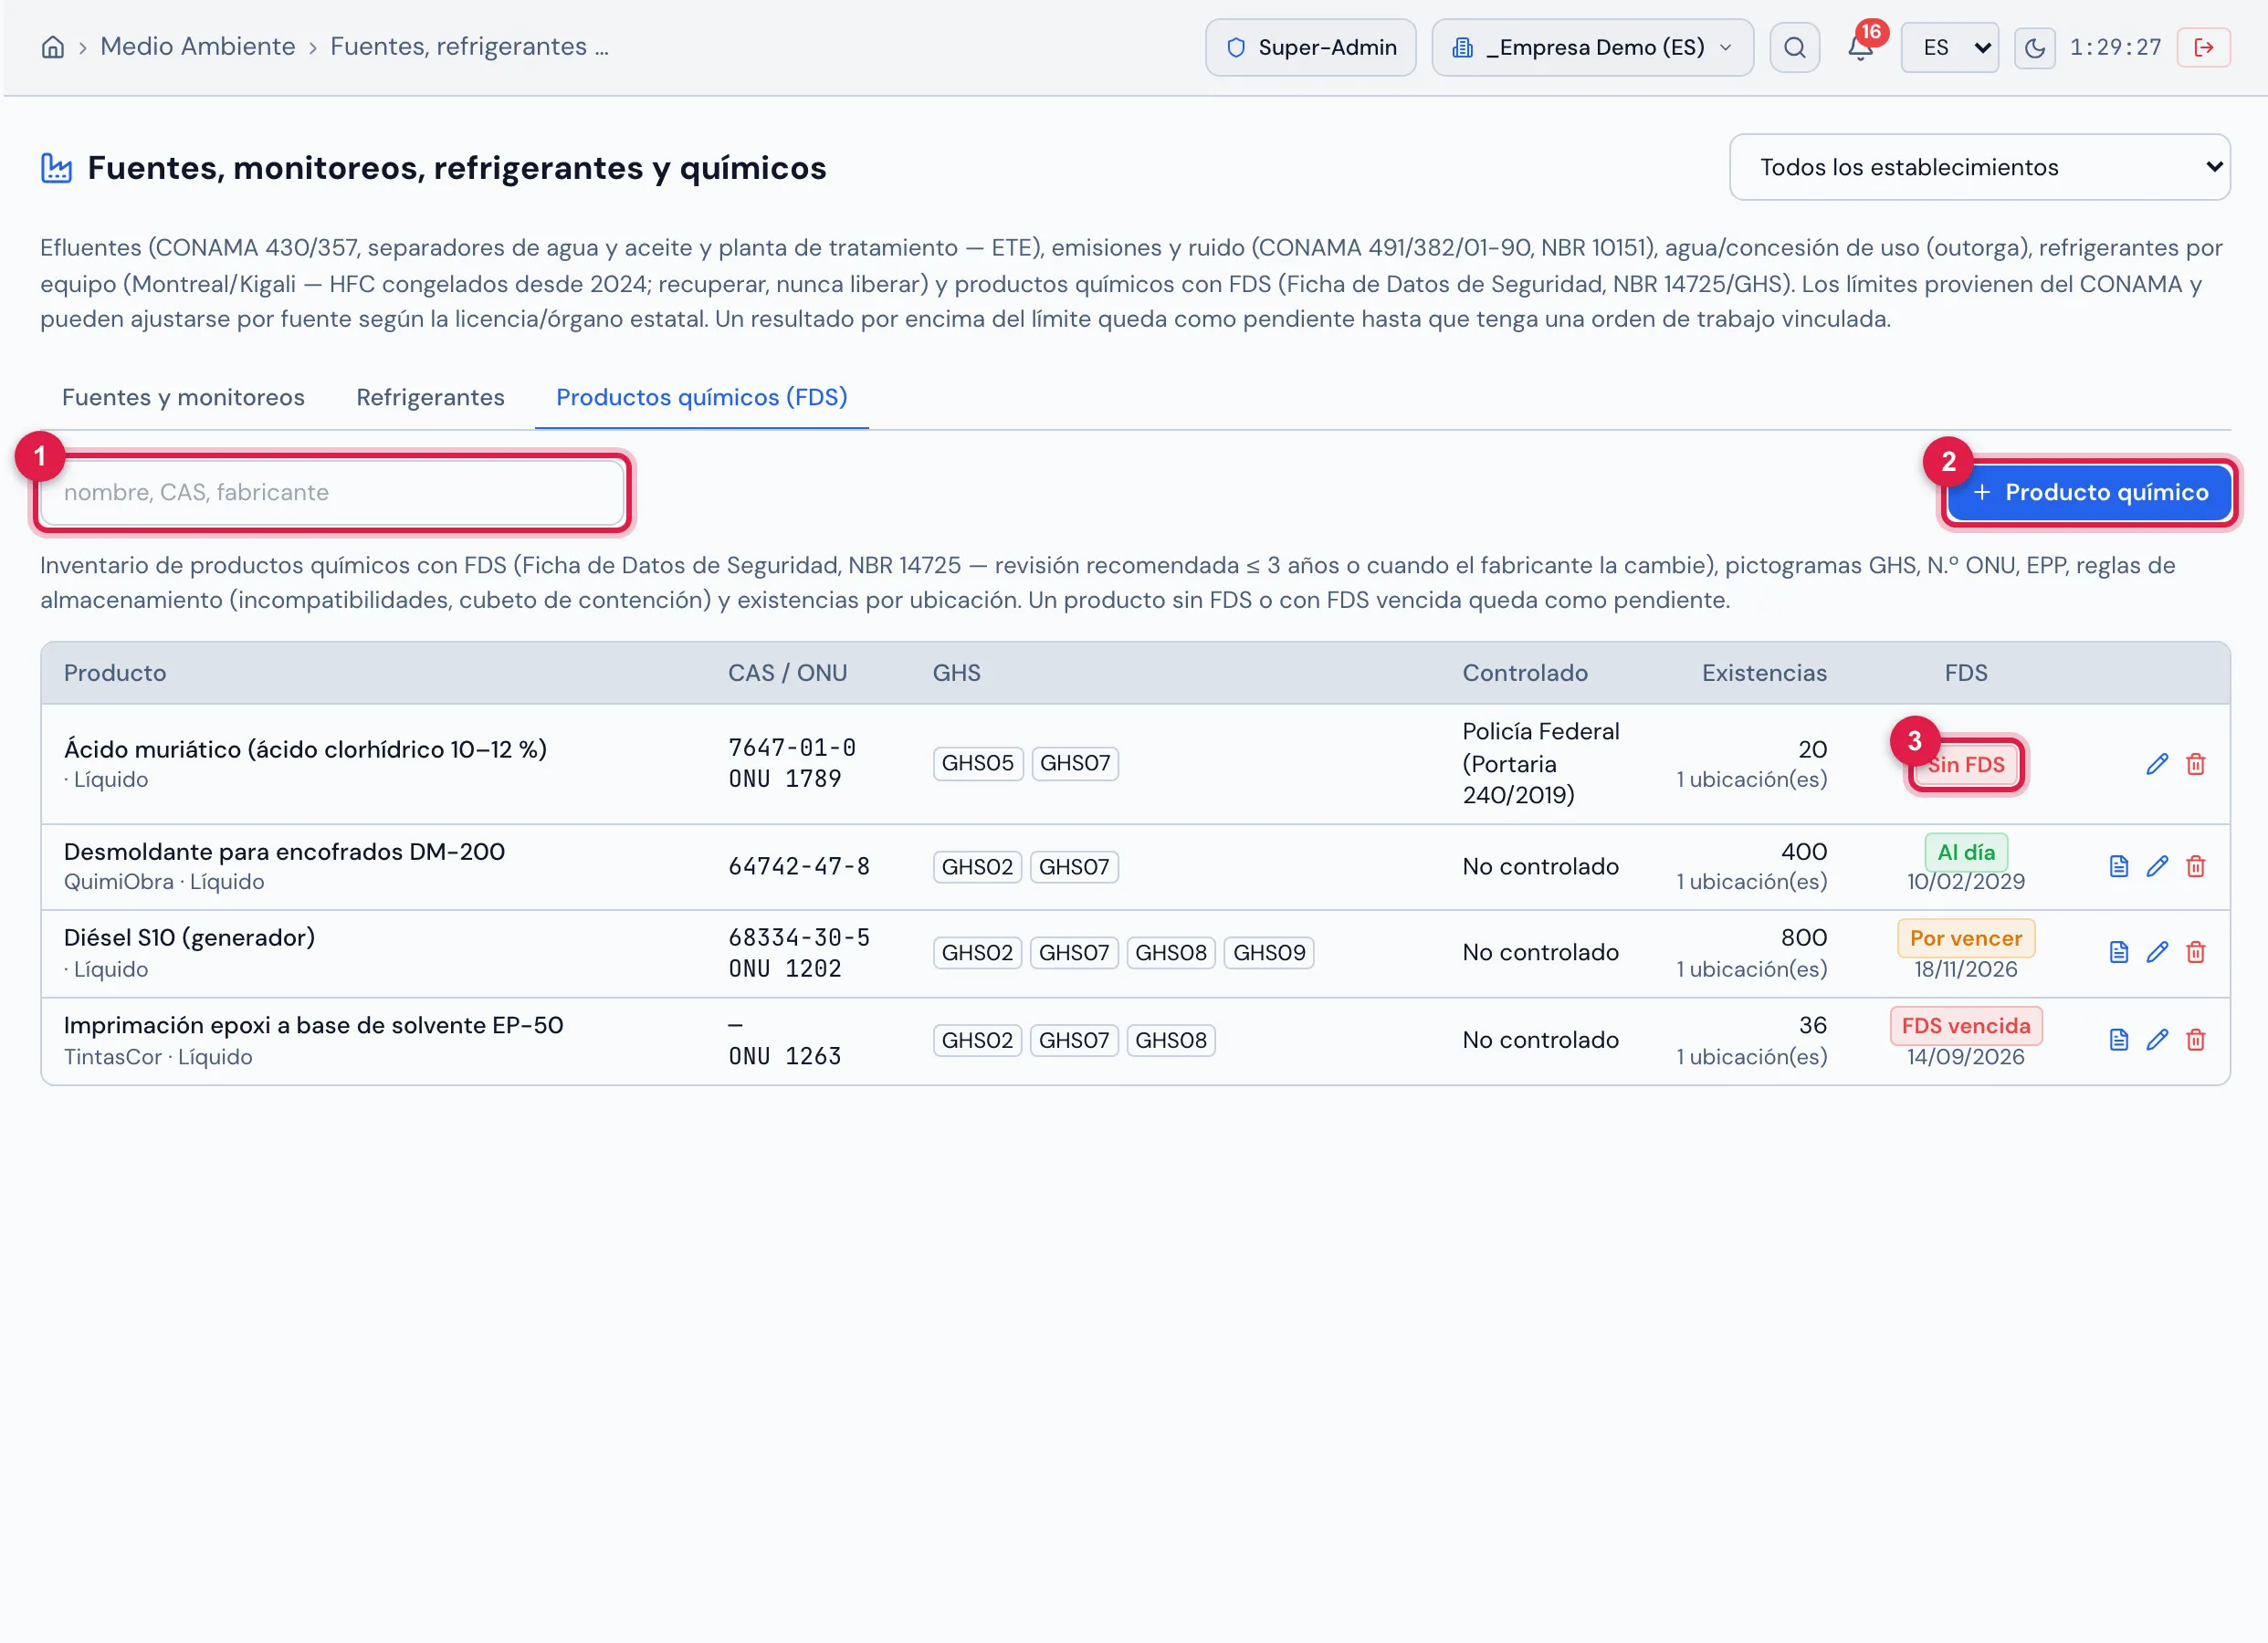Go to home via house icon
The image size is (2268, 1643).
(x=53, y=47)
